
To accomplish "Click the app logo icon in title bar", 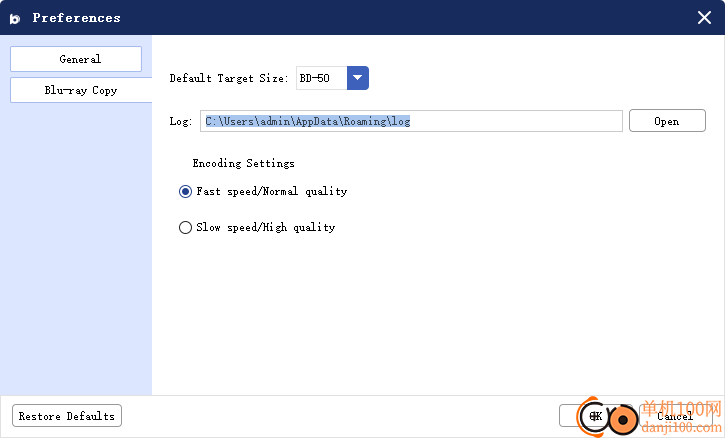I will (x=15, y=19).
